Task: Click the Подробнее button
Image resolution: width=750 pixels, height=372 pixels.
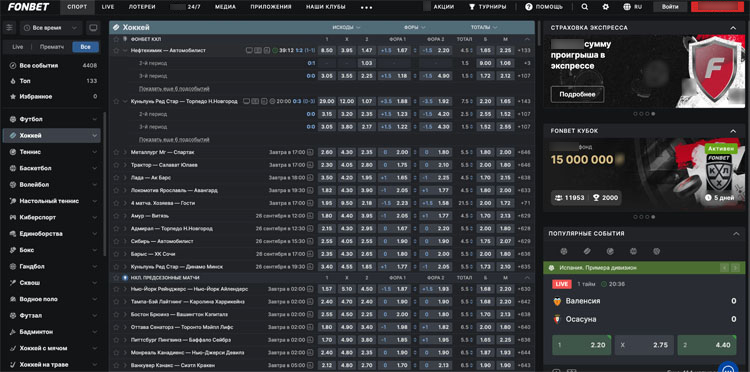Action: (x=577, y=94)
